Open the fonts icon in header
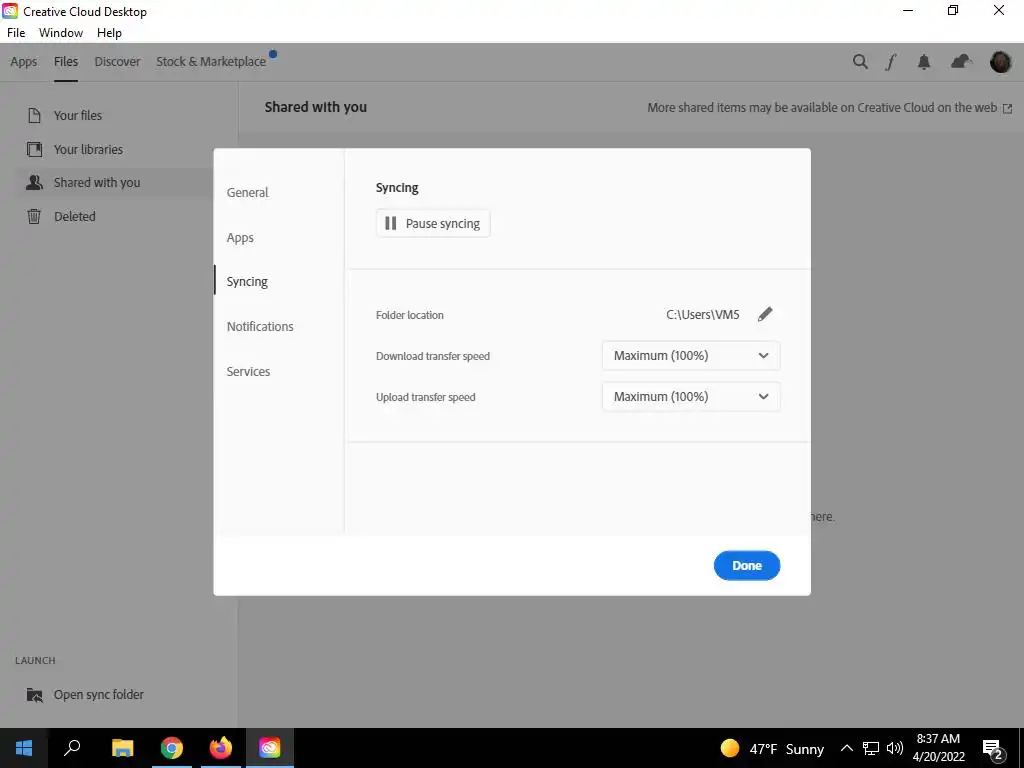 point(891,62)
